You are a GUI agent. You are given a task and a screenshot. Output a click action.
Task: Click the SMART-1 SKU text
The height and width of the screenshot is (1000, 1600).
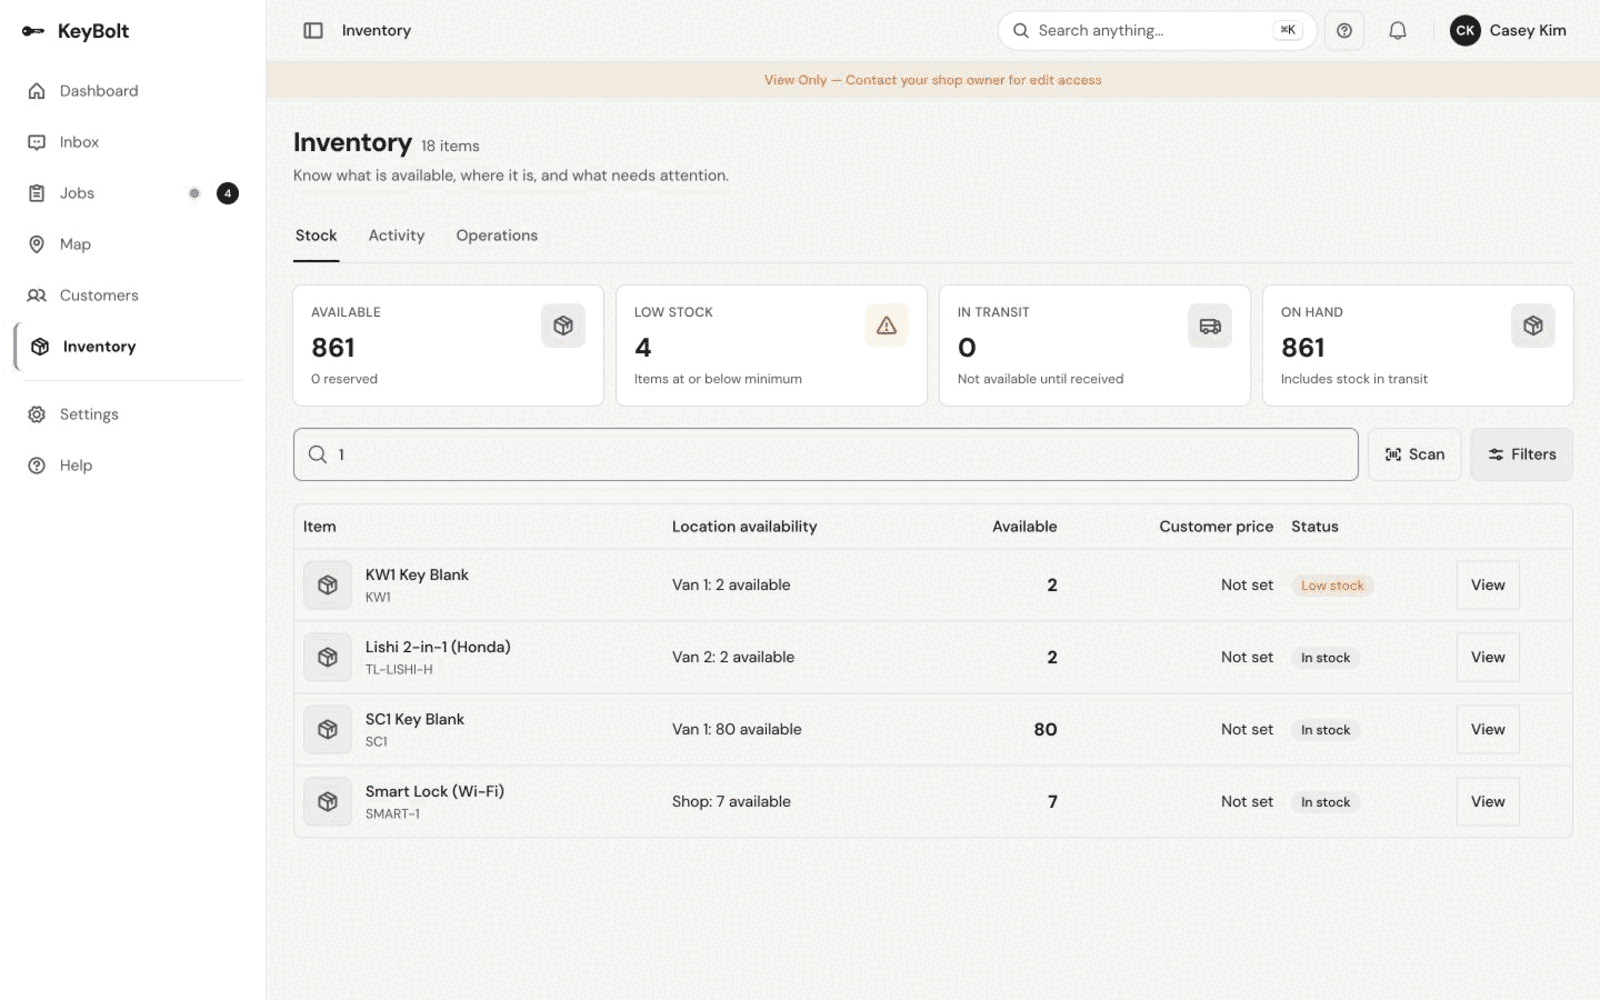(x=392, y=813)
